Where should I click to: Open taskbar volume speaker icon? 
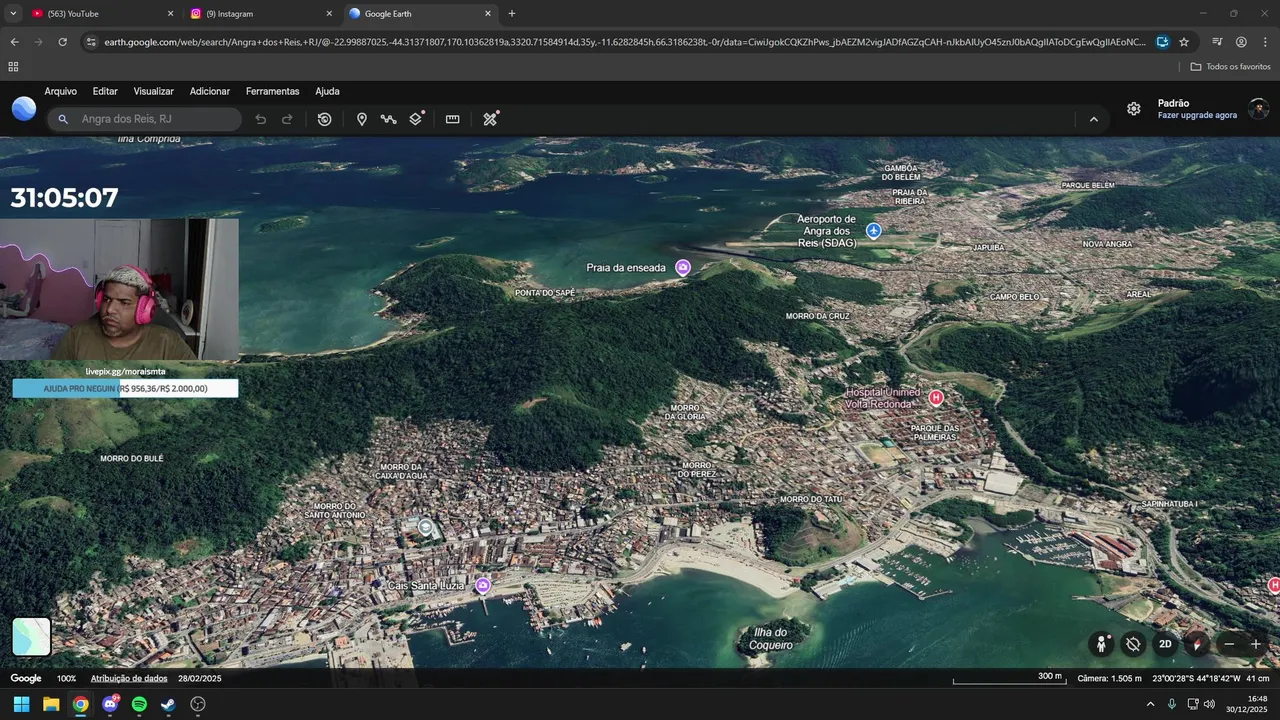click(x=1209, y=704)
